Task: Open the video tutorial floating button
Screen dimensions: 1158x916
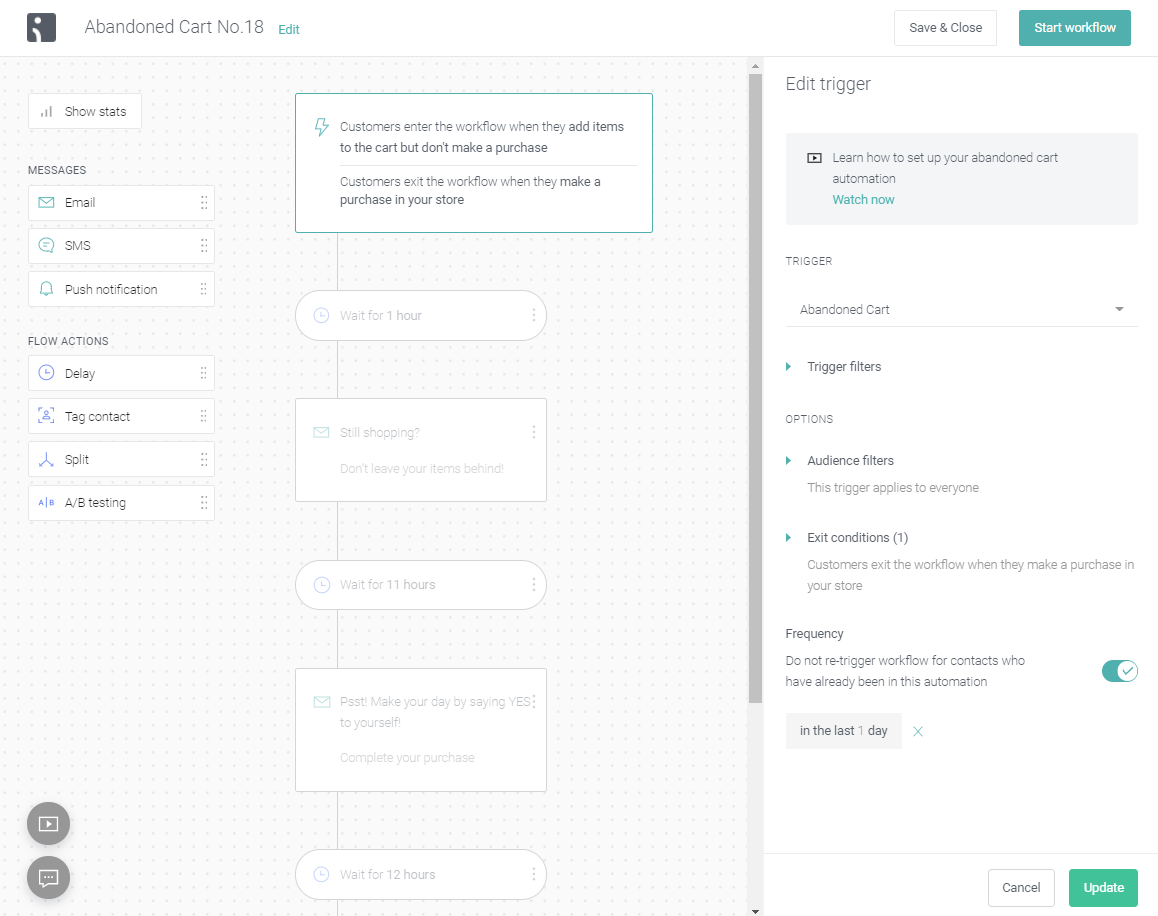Action: coord(49,824)
